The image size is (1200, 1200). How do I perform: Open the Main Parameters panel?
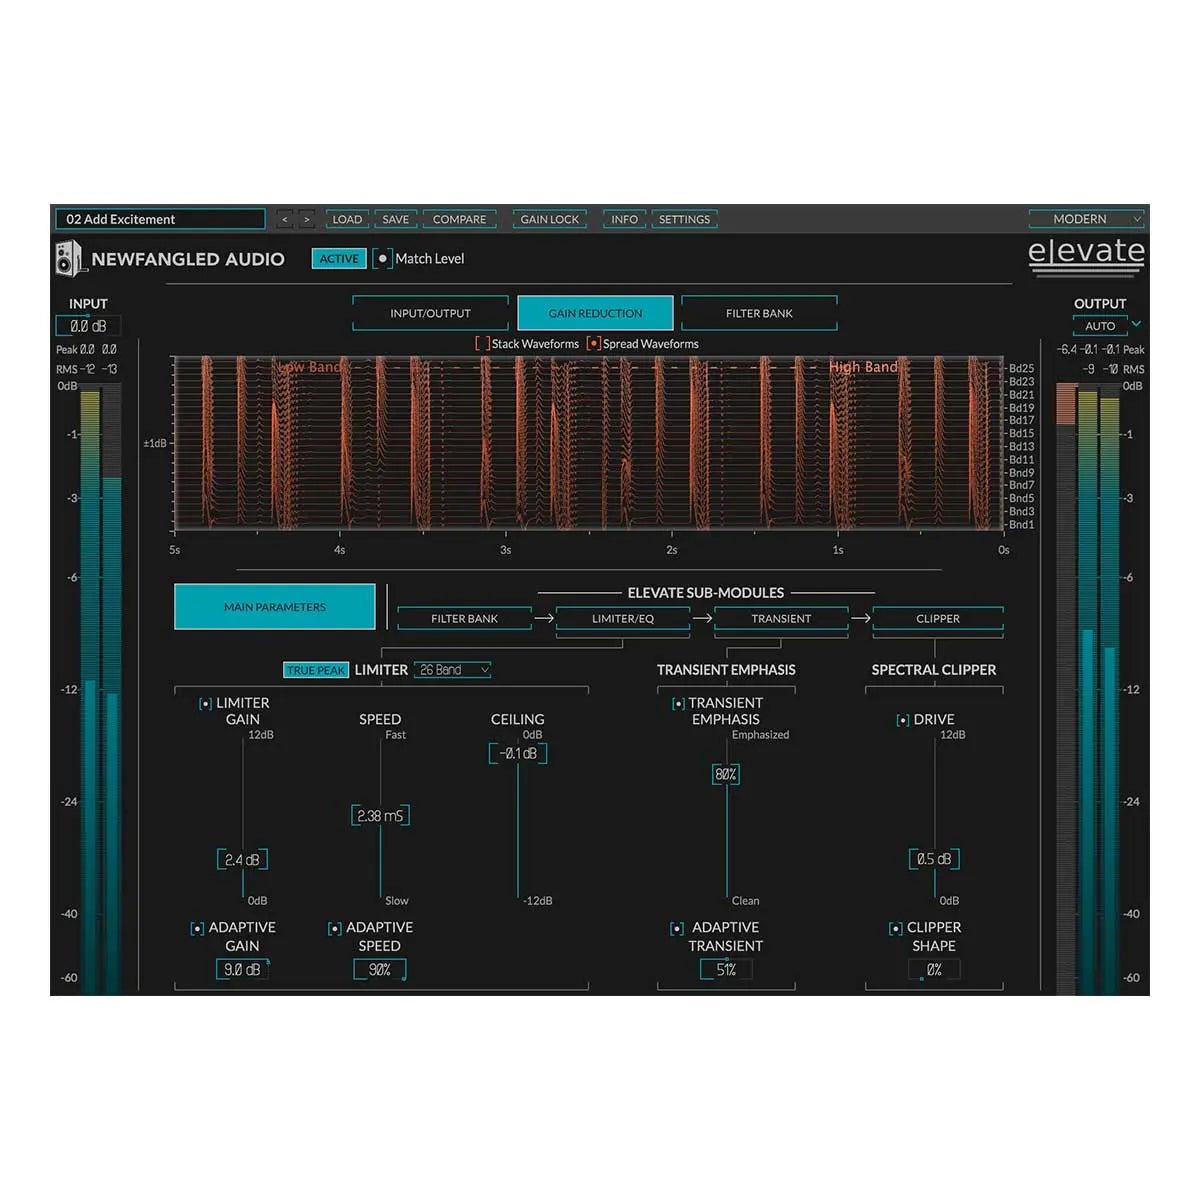pyautogui.click(x=275, y=606)
